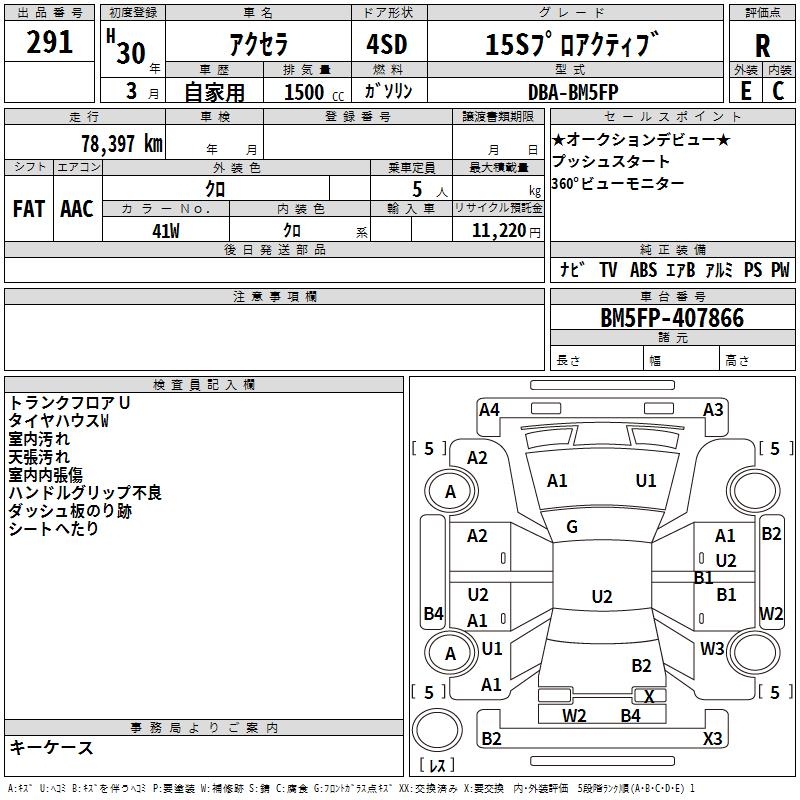Click the 幅 dimension field
The image size is (800, 800).
click(681, 360)
